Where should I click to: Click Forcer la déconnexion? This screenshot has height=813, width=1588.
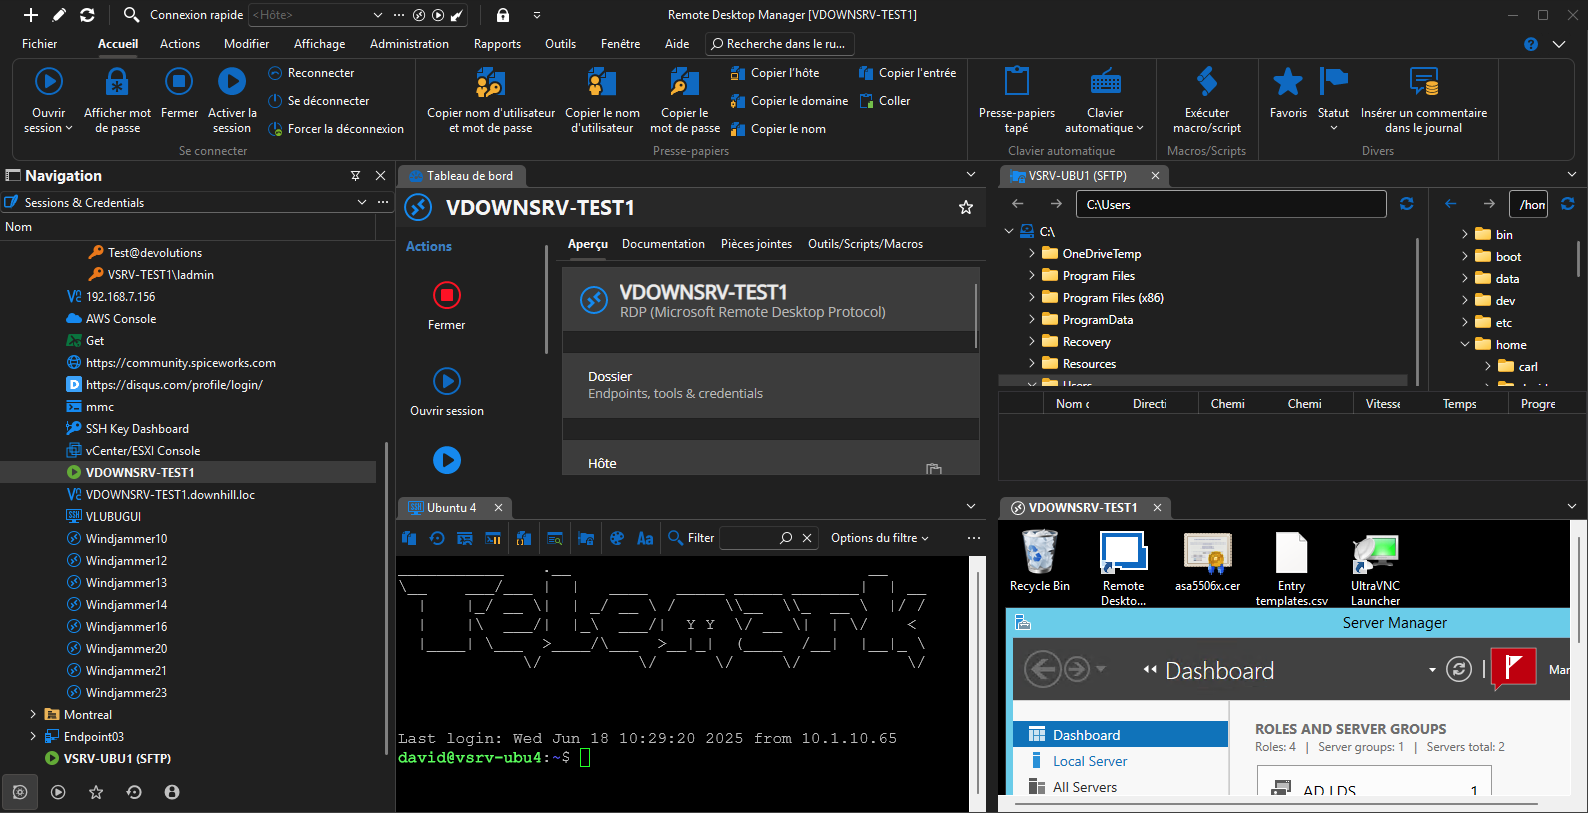click(336, 129)
